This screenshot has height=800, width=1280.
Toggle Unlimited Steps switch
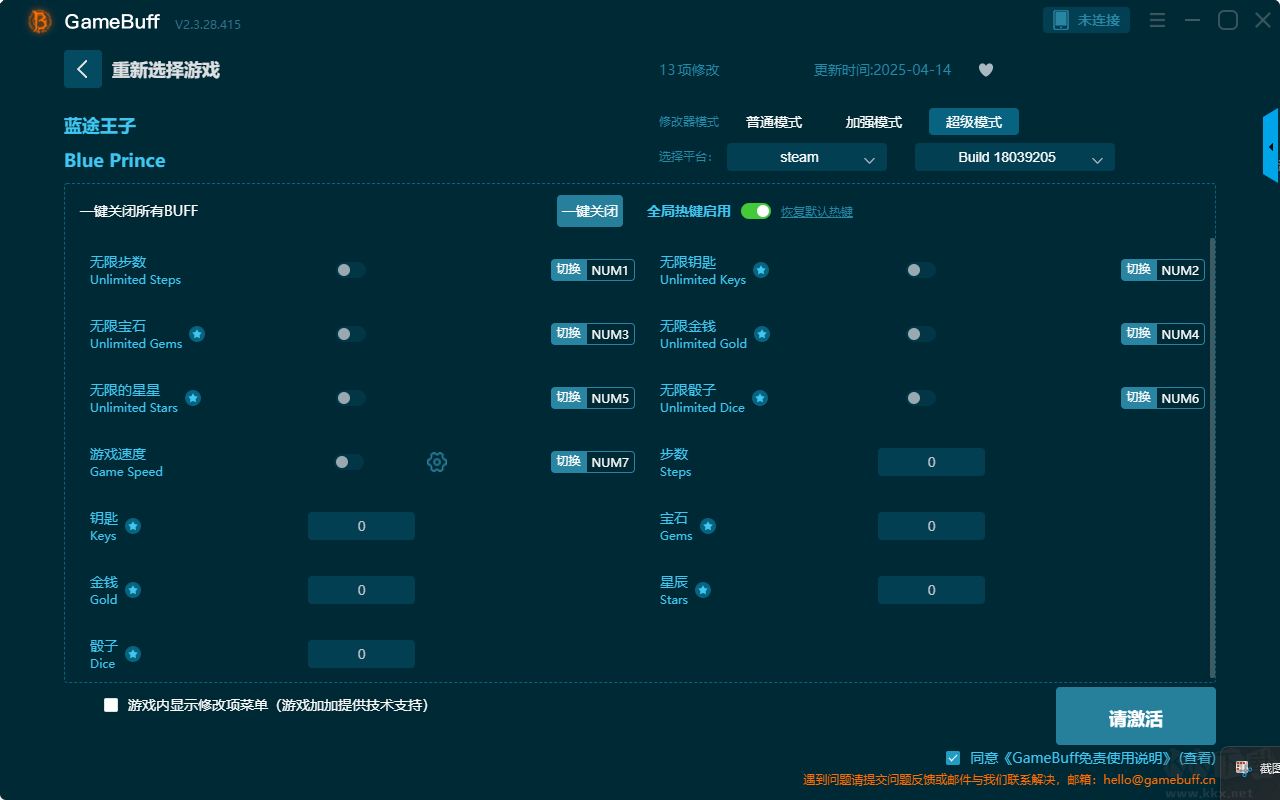click(x=351, y=270)
